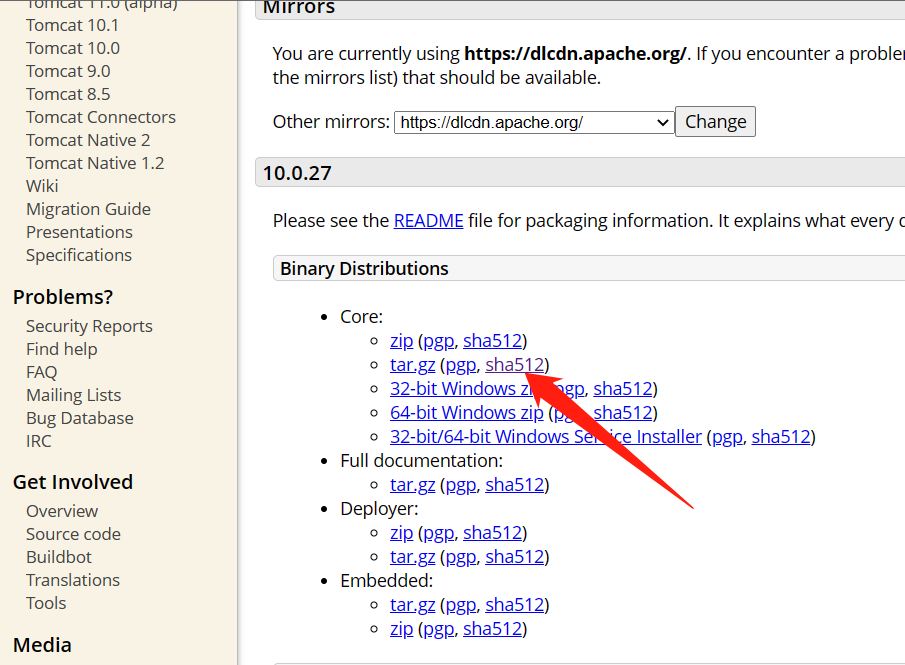Open the Translations link
905x665 pixels.
[73, 581]
